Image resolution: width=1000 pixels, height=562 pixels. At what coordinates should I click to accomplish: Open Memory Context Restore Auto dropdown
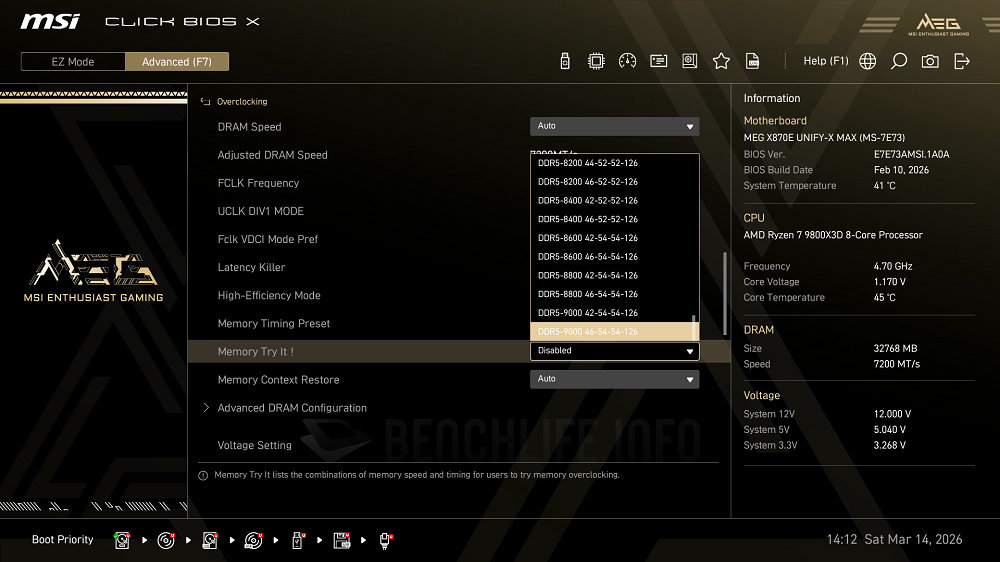614,379
